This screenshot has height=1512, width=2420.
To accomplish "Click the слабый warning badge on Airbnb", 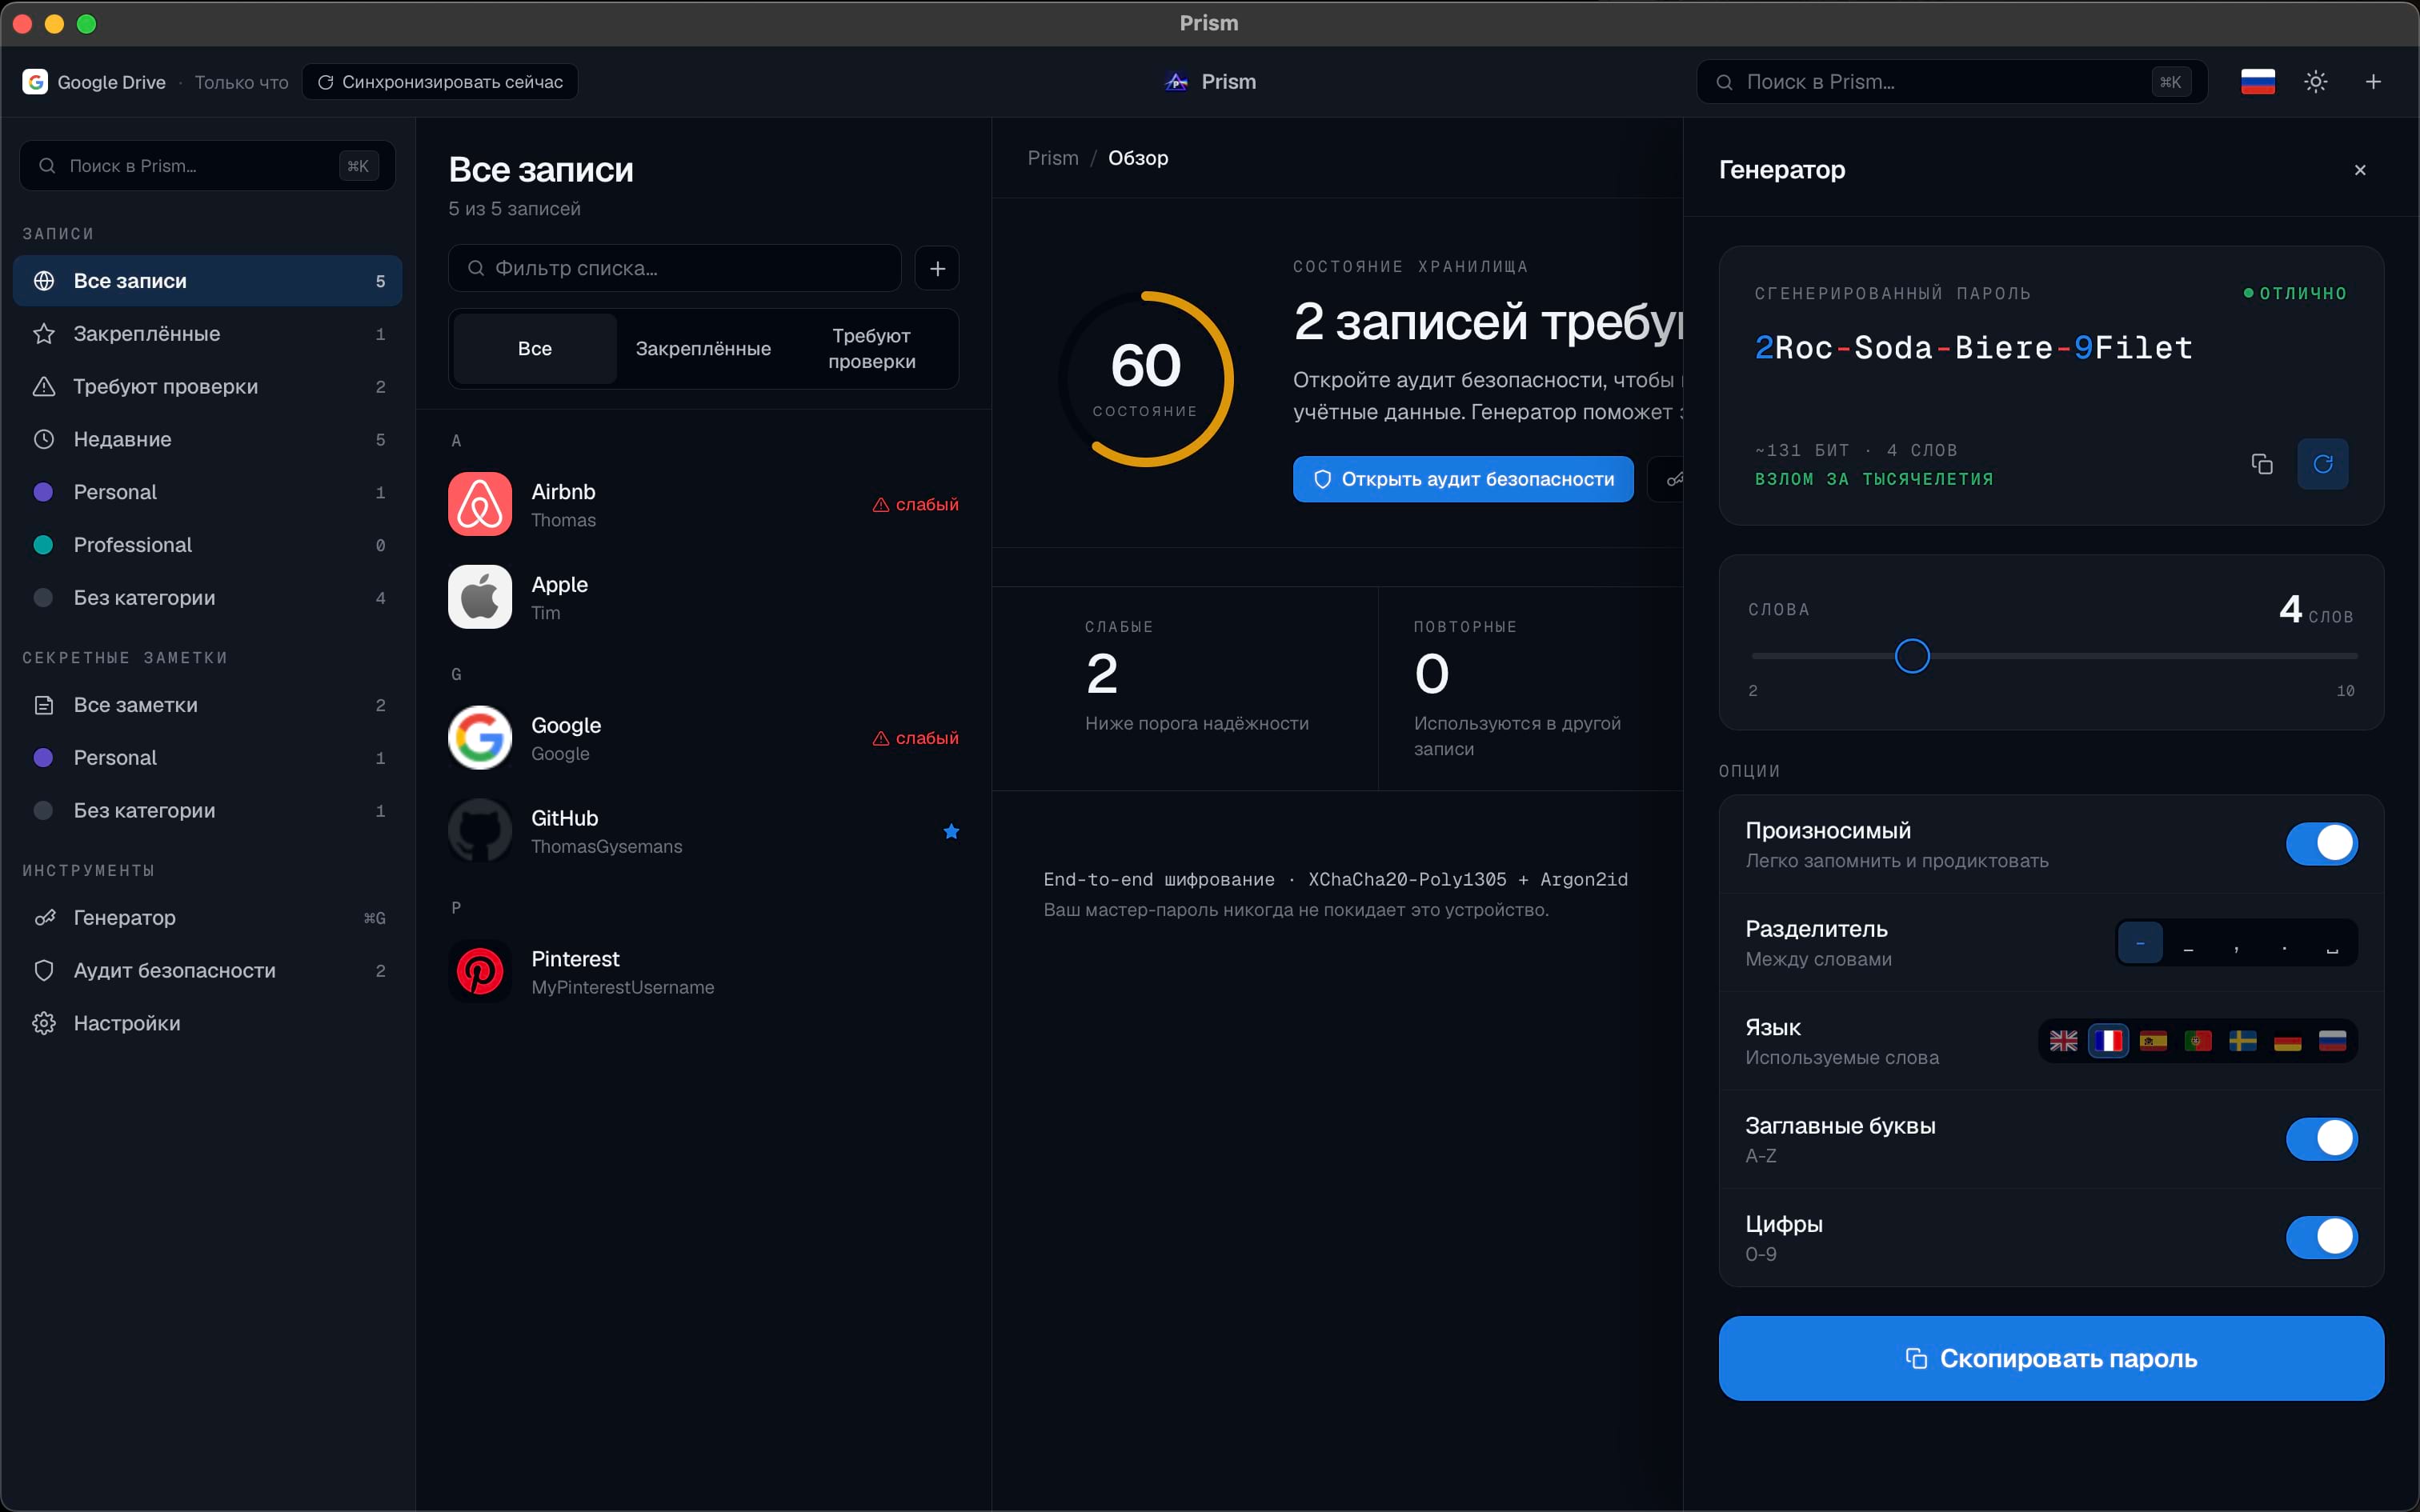I will (915, 505).
